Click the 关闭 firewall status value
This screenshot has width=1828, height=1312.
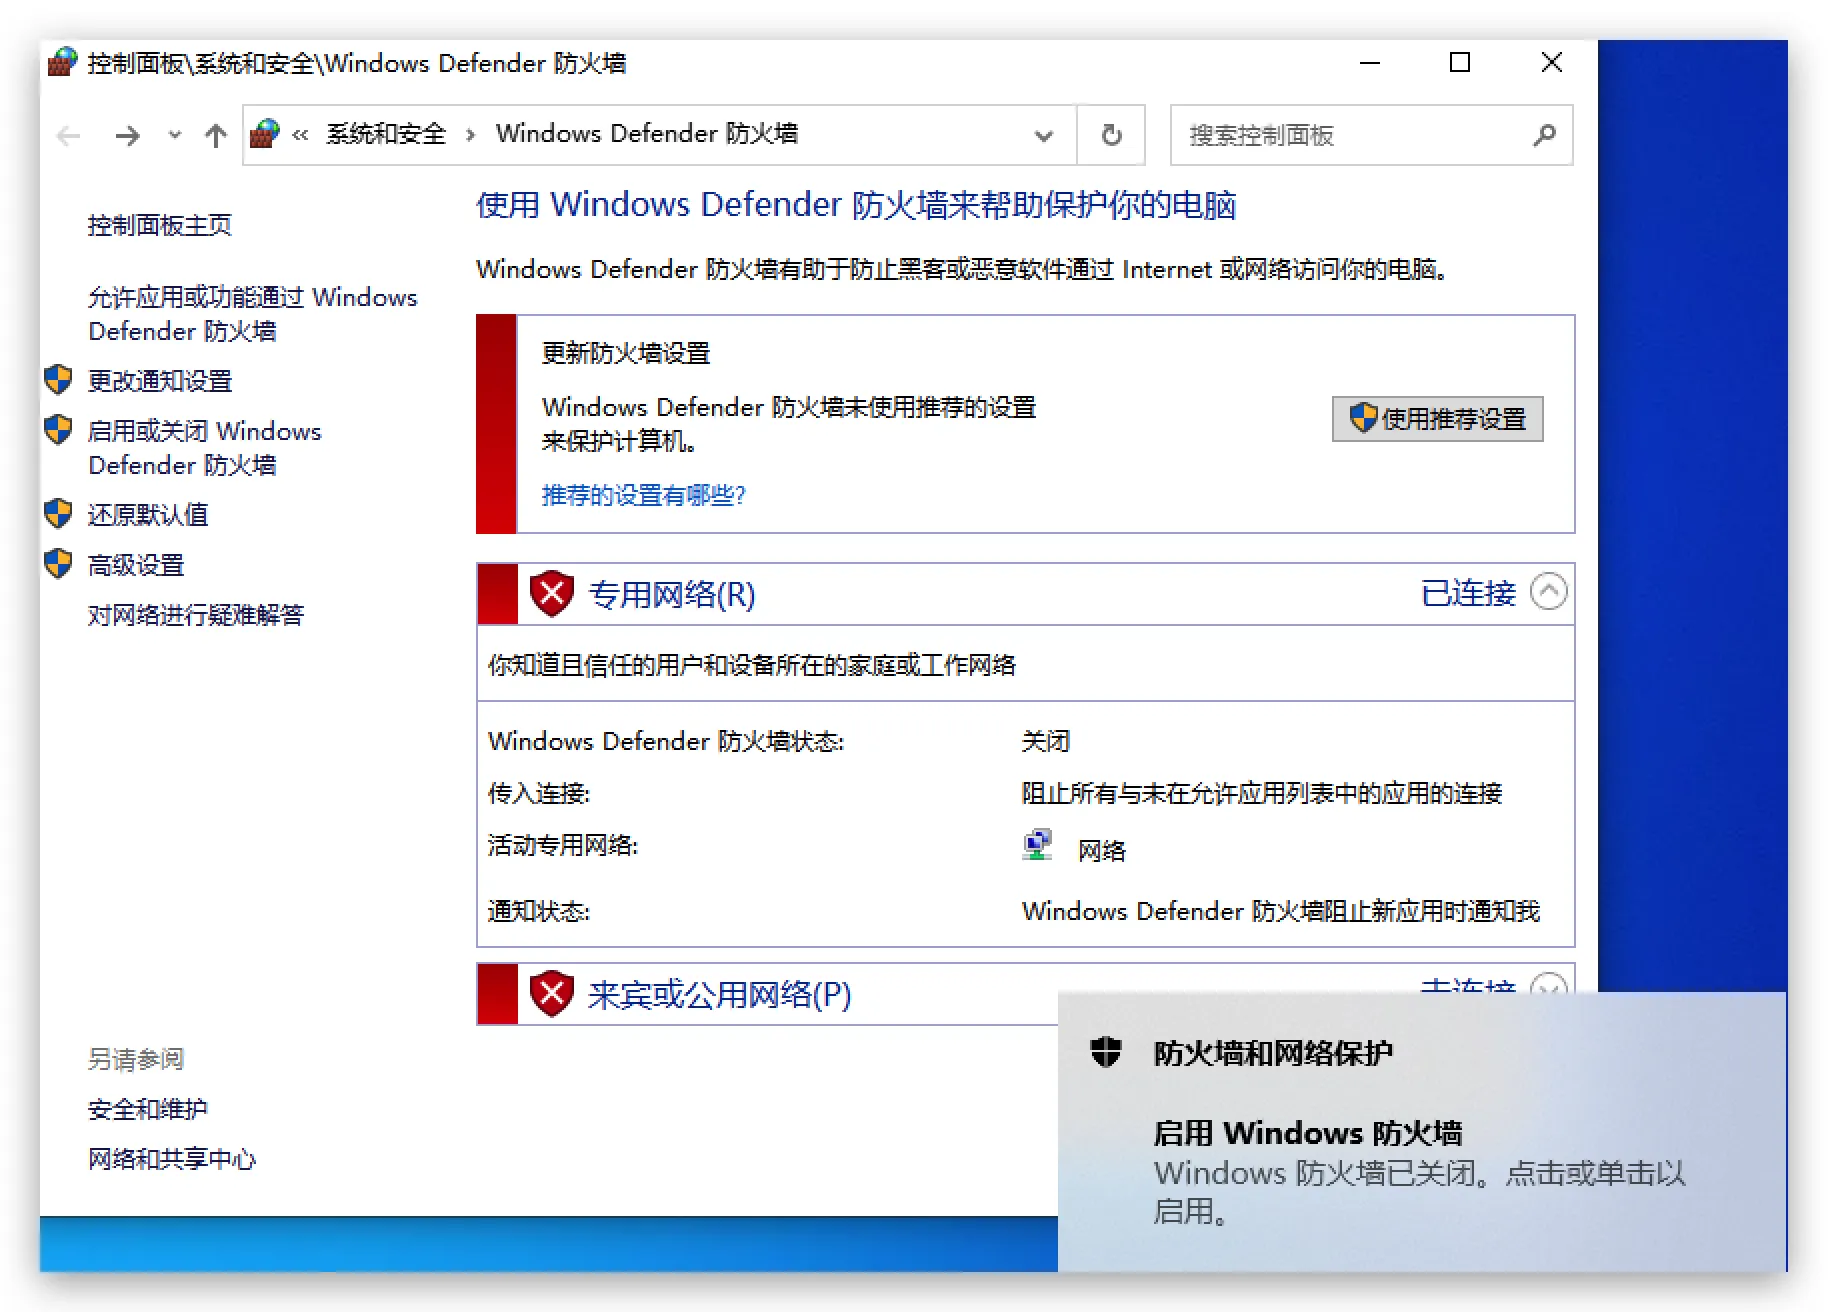point(1046,741)
